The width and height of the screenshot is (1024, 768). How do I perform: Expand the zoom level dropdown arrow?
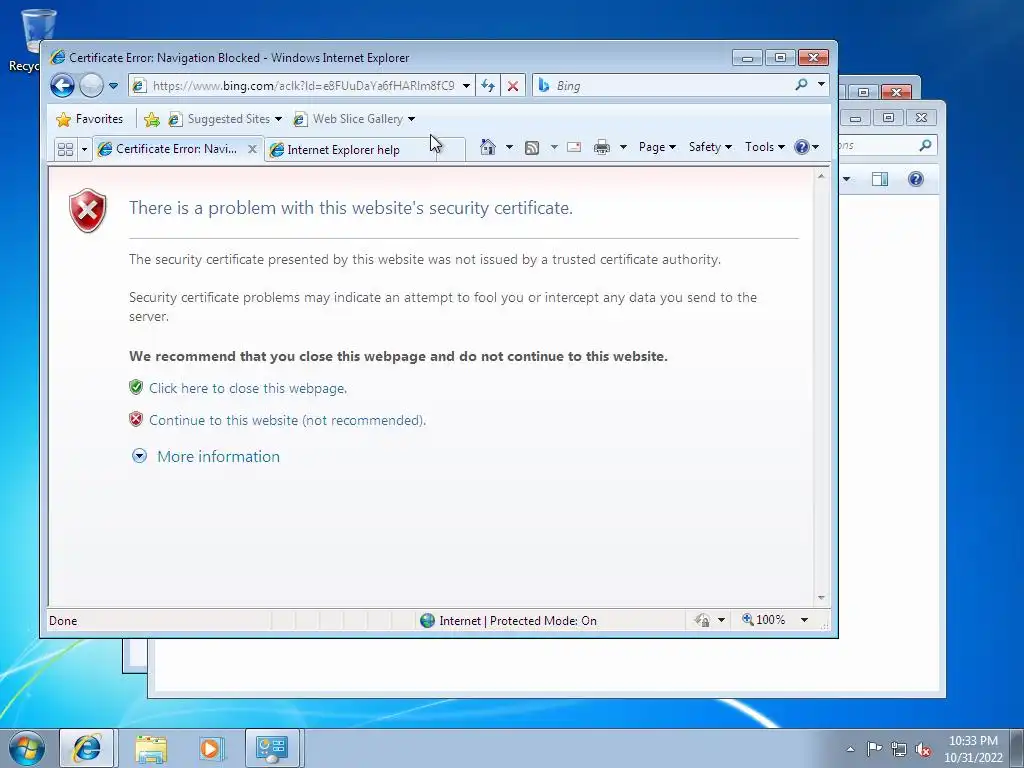[805, 620]
